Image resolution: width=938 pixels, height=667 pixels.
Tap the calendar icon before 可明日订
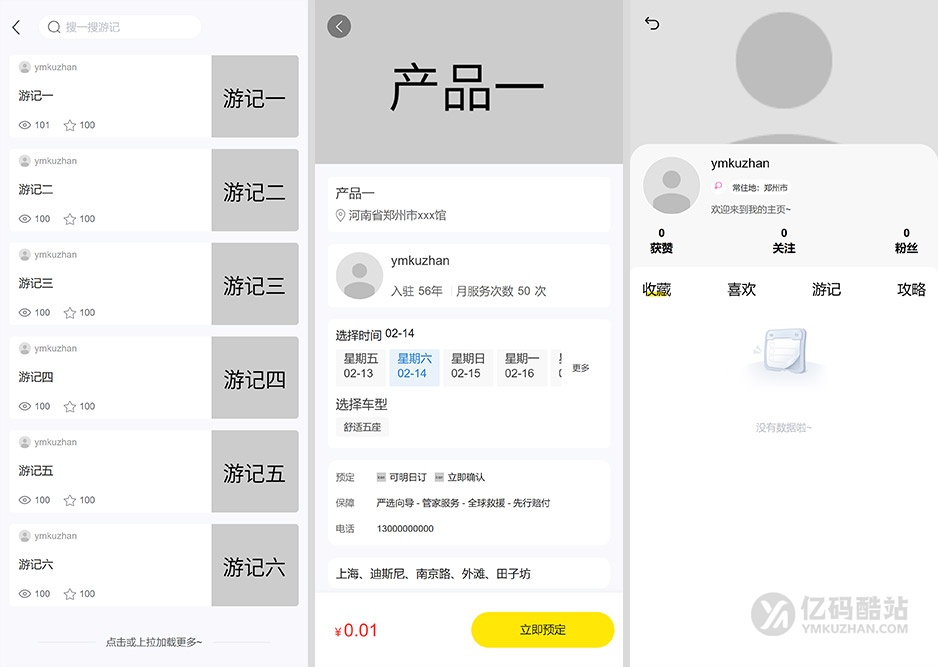380,477
